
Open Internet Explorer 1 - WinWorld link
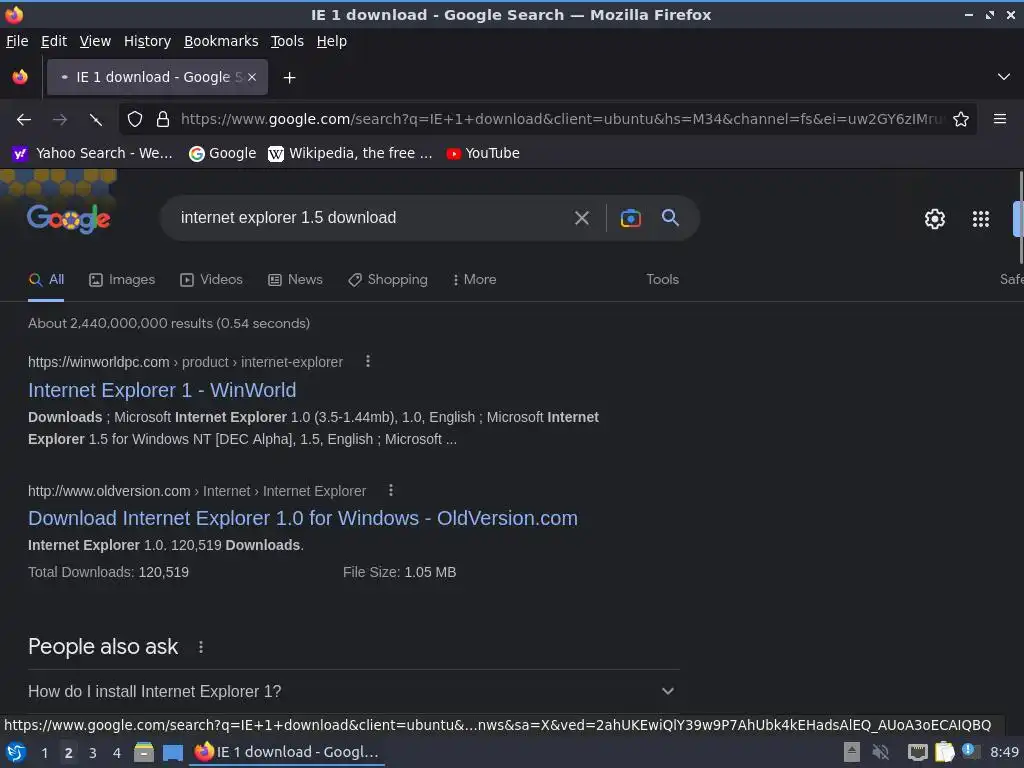point(162,390)
